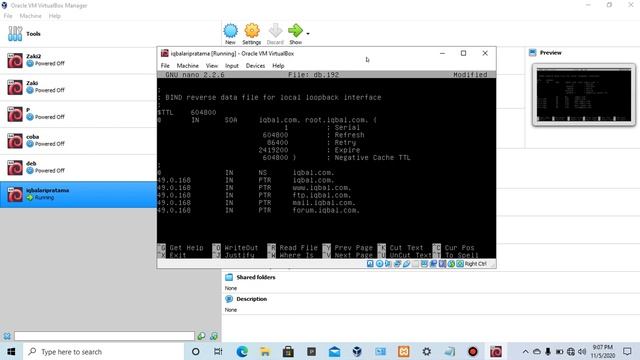The height and width of the screenshot is (360, 640).
Task: Click the Shared folders section header
Action: click(x=256, y=277)
